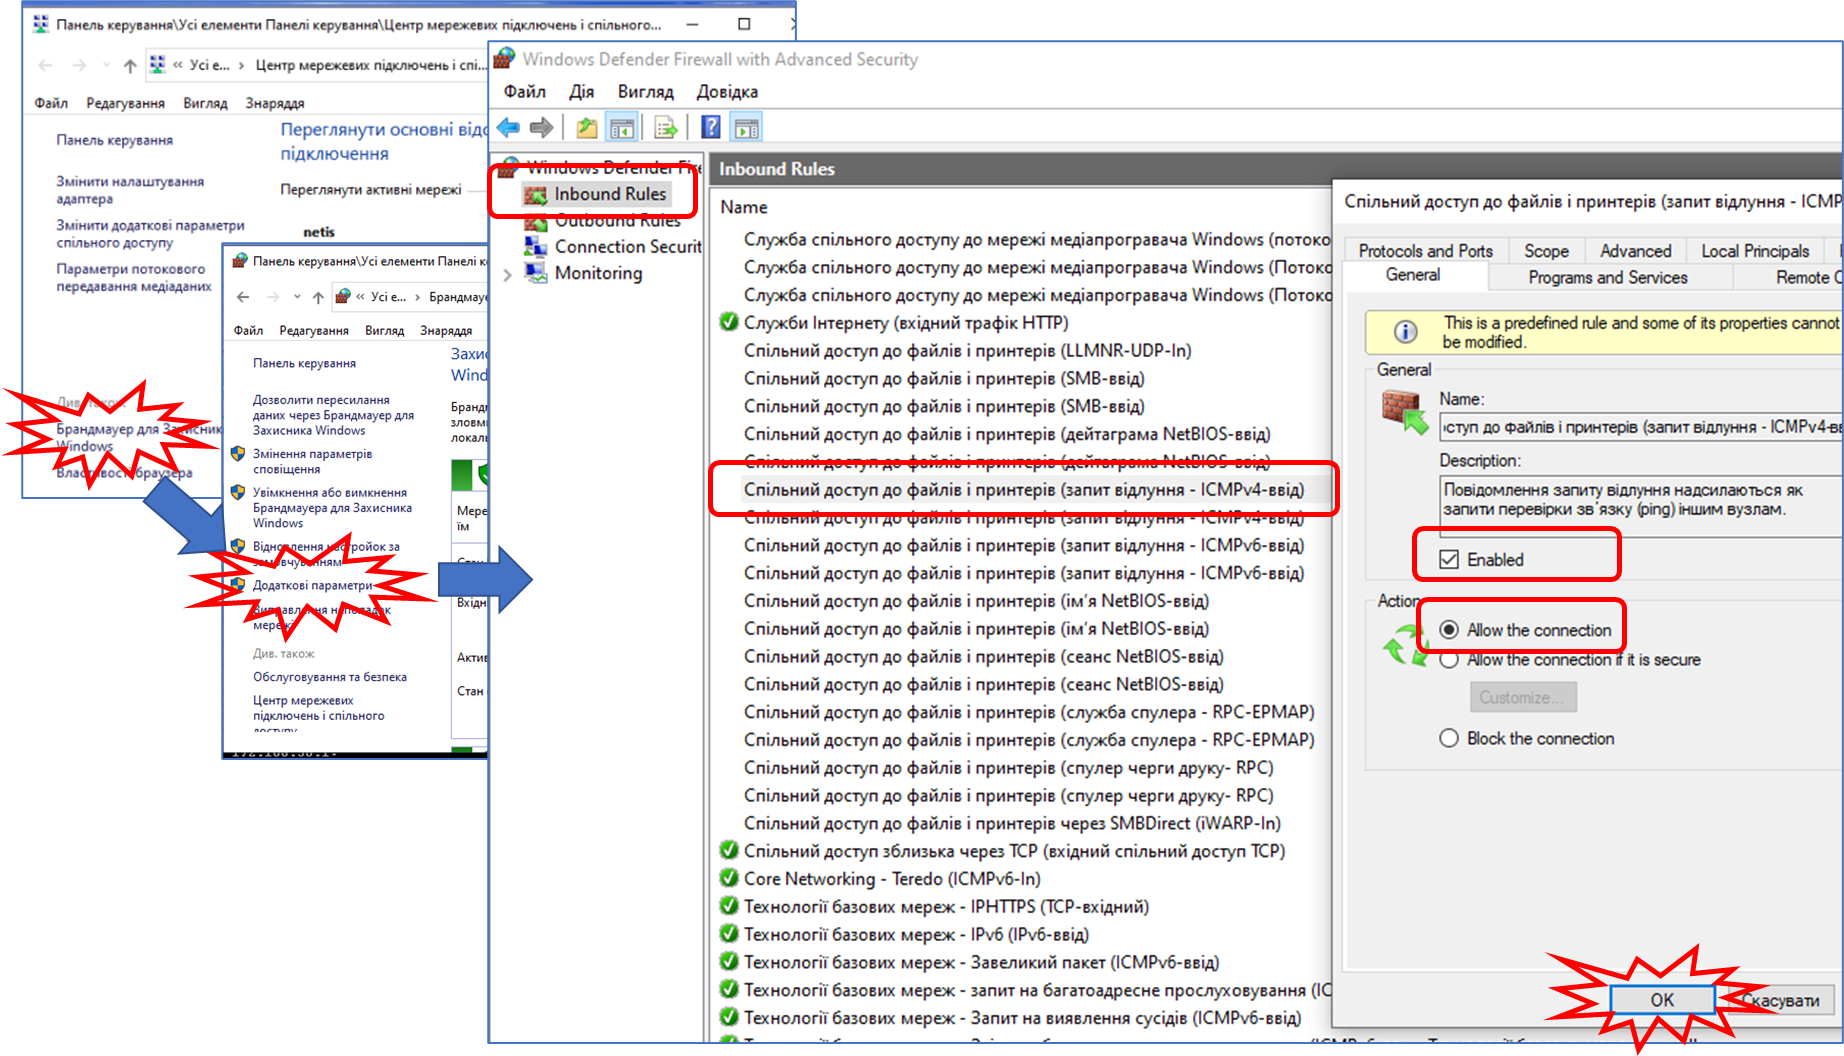The width and height of the screenshot is (1844, 1056).
Task: Click the Up One Level folder icon
Action: tap(587, 127)
